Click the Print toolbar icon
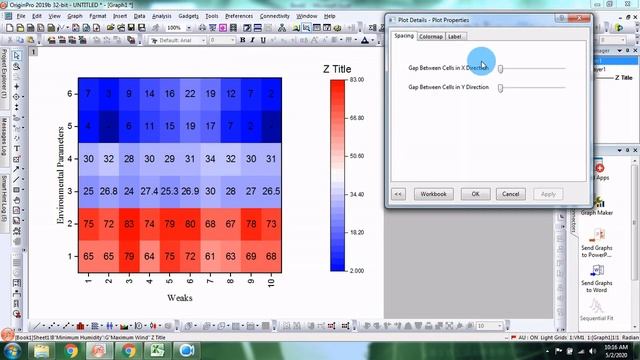 [x=202, y=28]
